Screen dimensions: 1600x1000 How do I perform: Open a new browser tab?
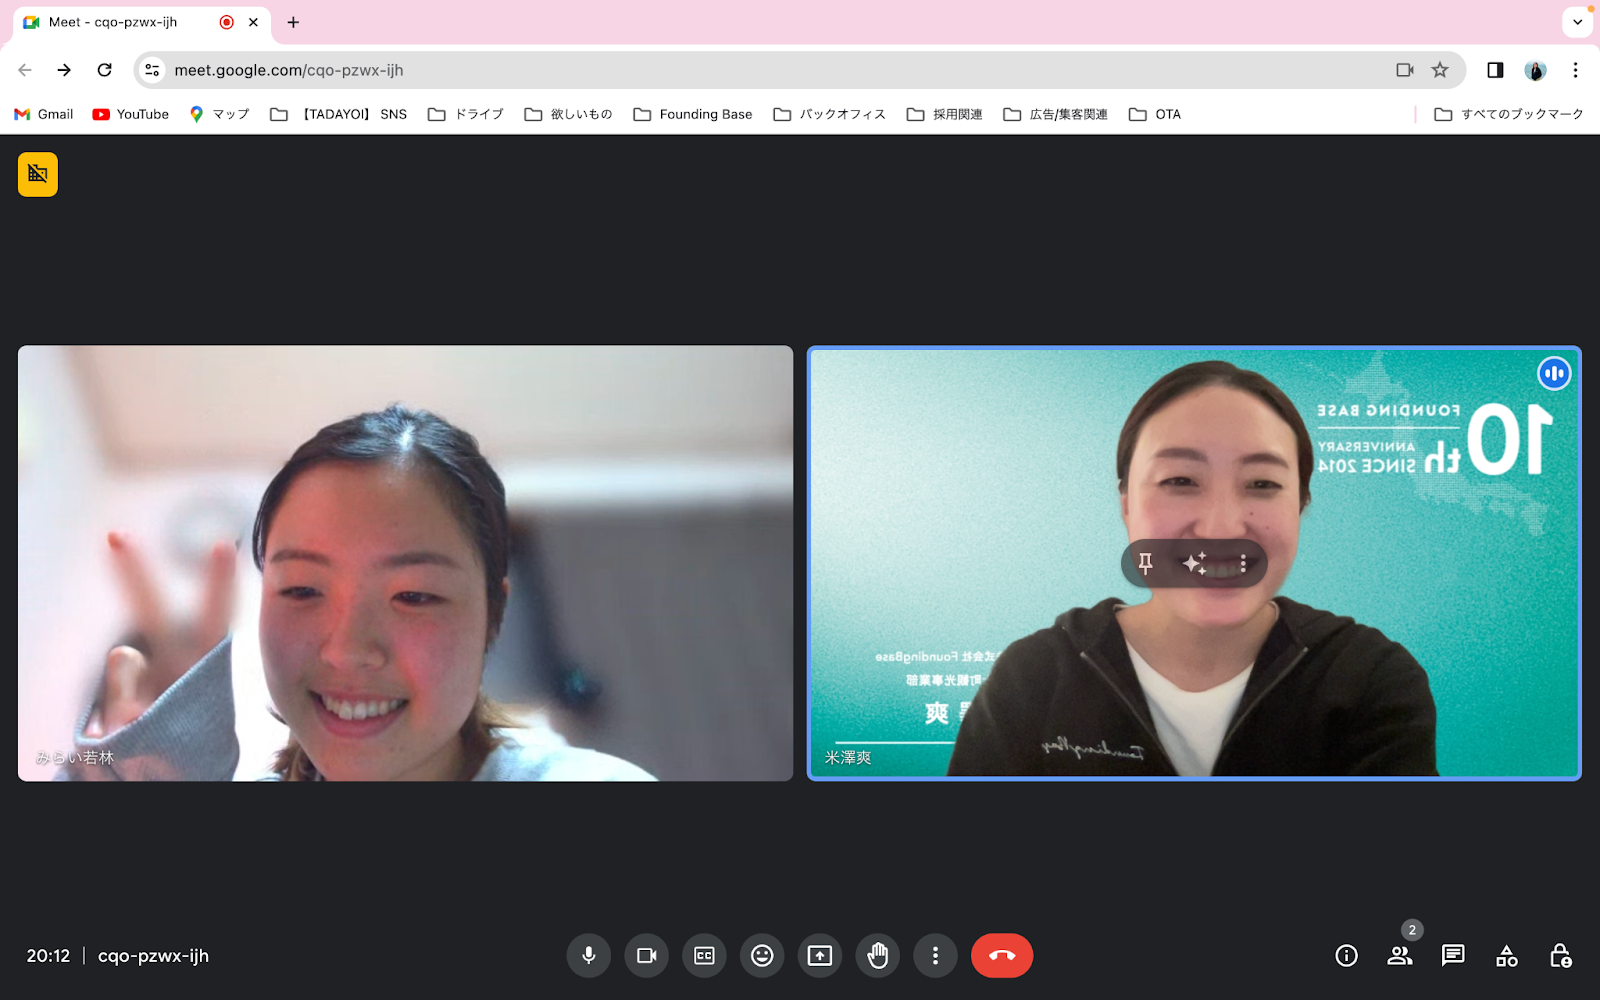[293, 22]
